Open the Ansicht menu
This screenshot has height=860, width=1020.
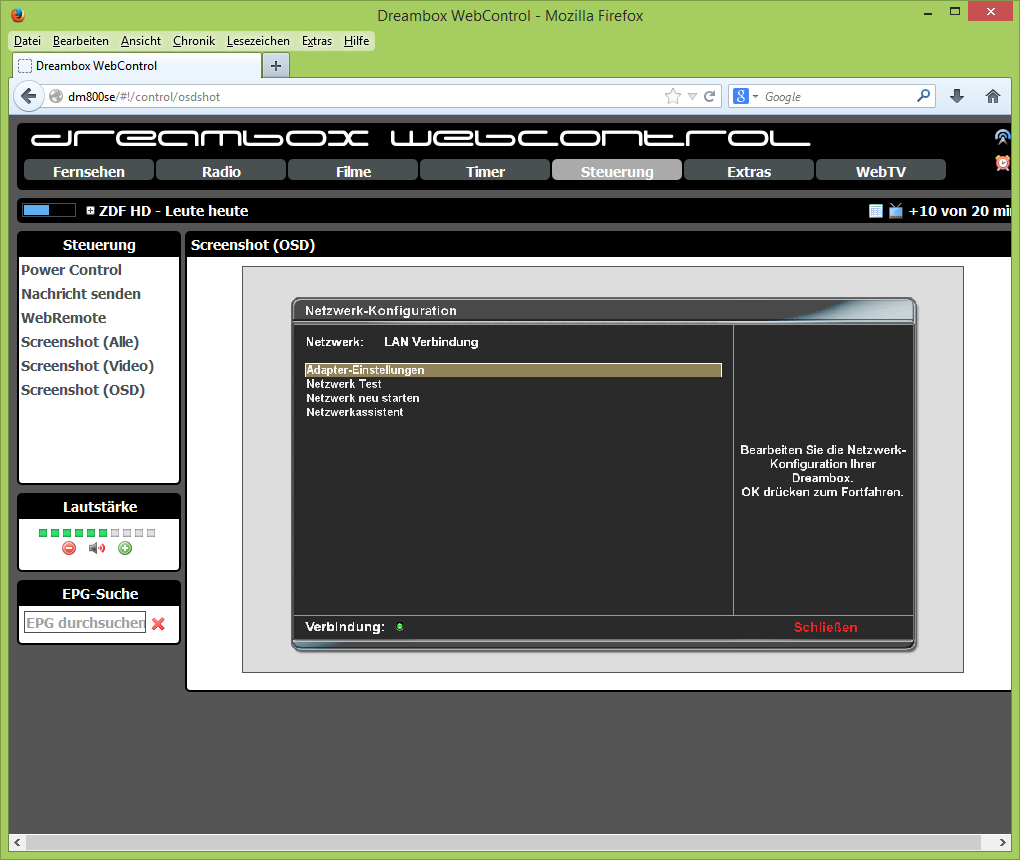tap(141, 41)
